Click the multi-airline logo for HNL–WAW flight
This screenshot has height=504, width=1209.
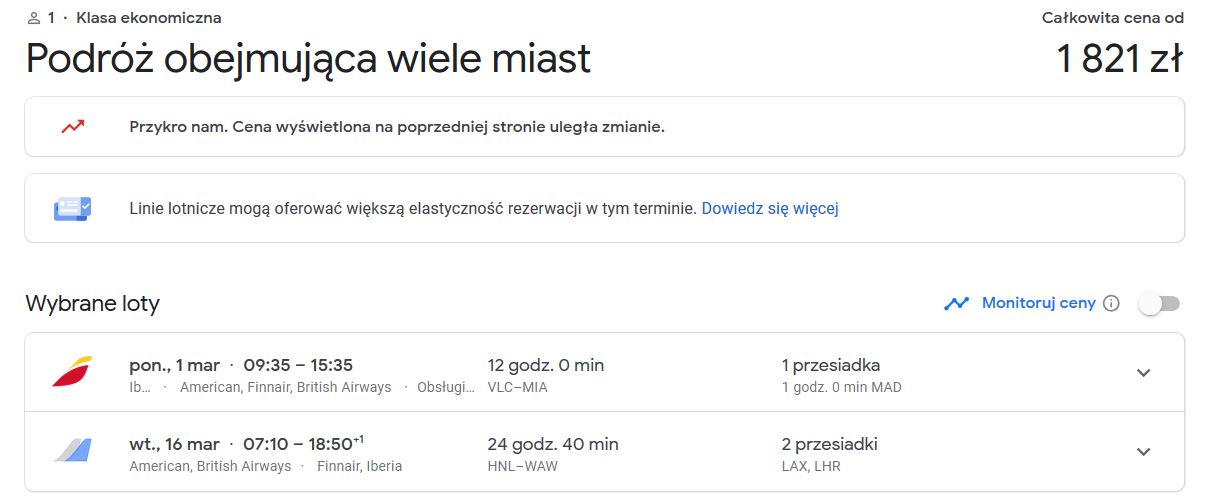tap(72, 451)
